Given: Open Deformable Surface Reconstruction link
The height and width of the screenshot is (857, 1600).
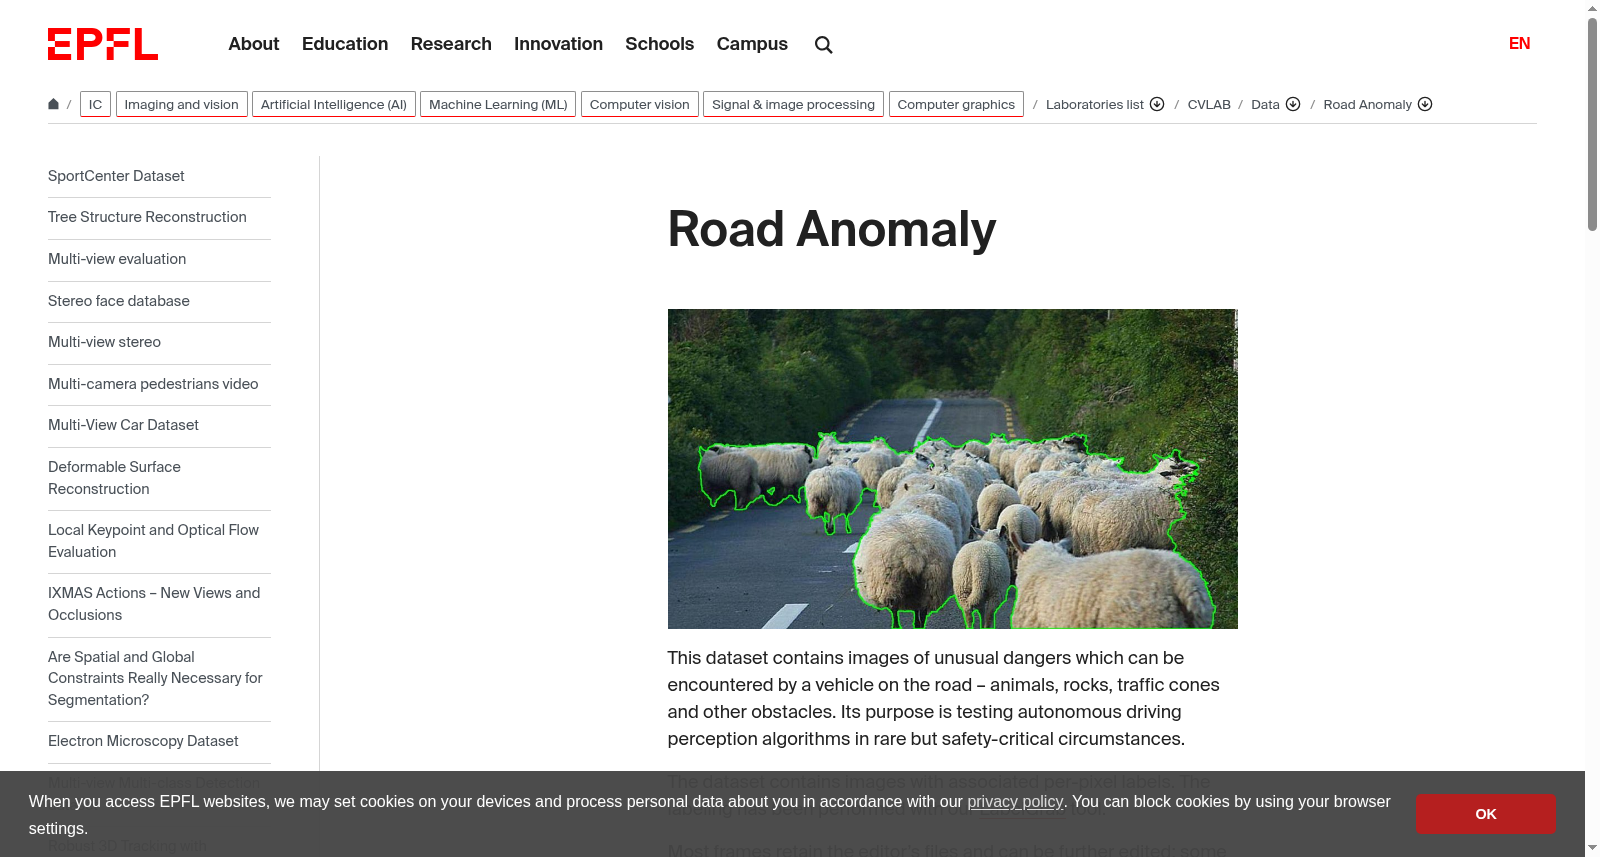Looking at the screenshot, I should [114, 478].
